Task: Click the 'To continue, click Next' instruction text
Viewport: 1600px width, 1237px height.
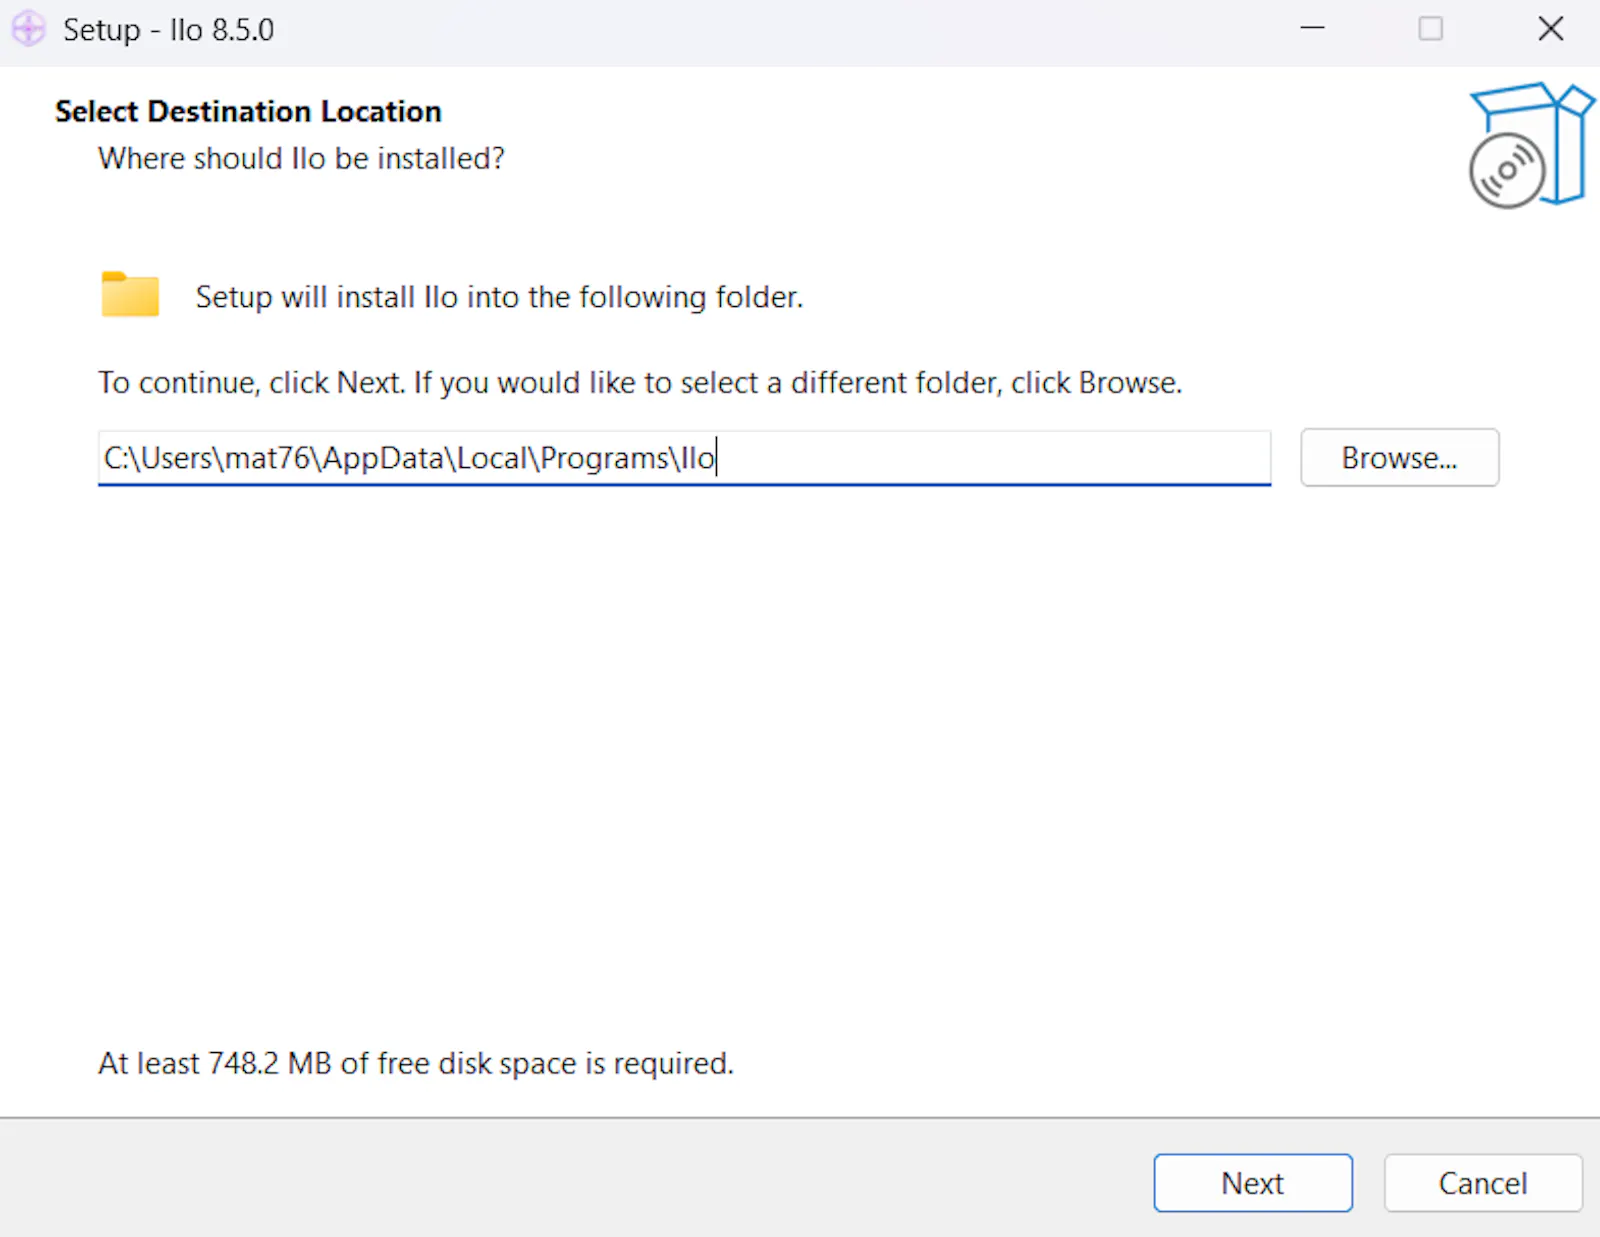Action: tap(640, 383)
